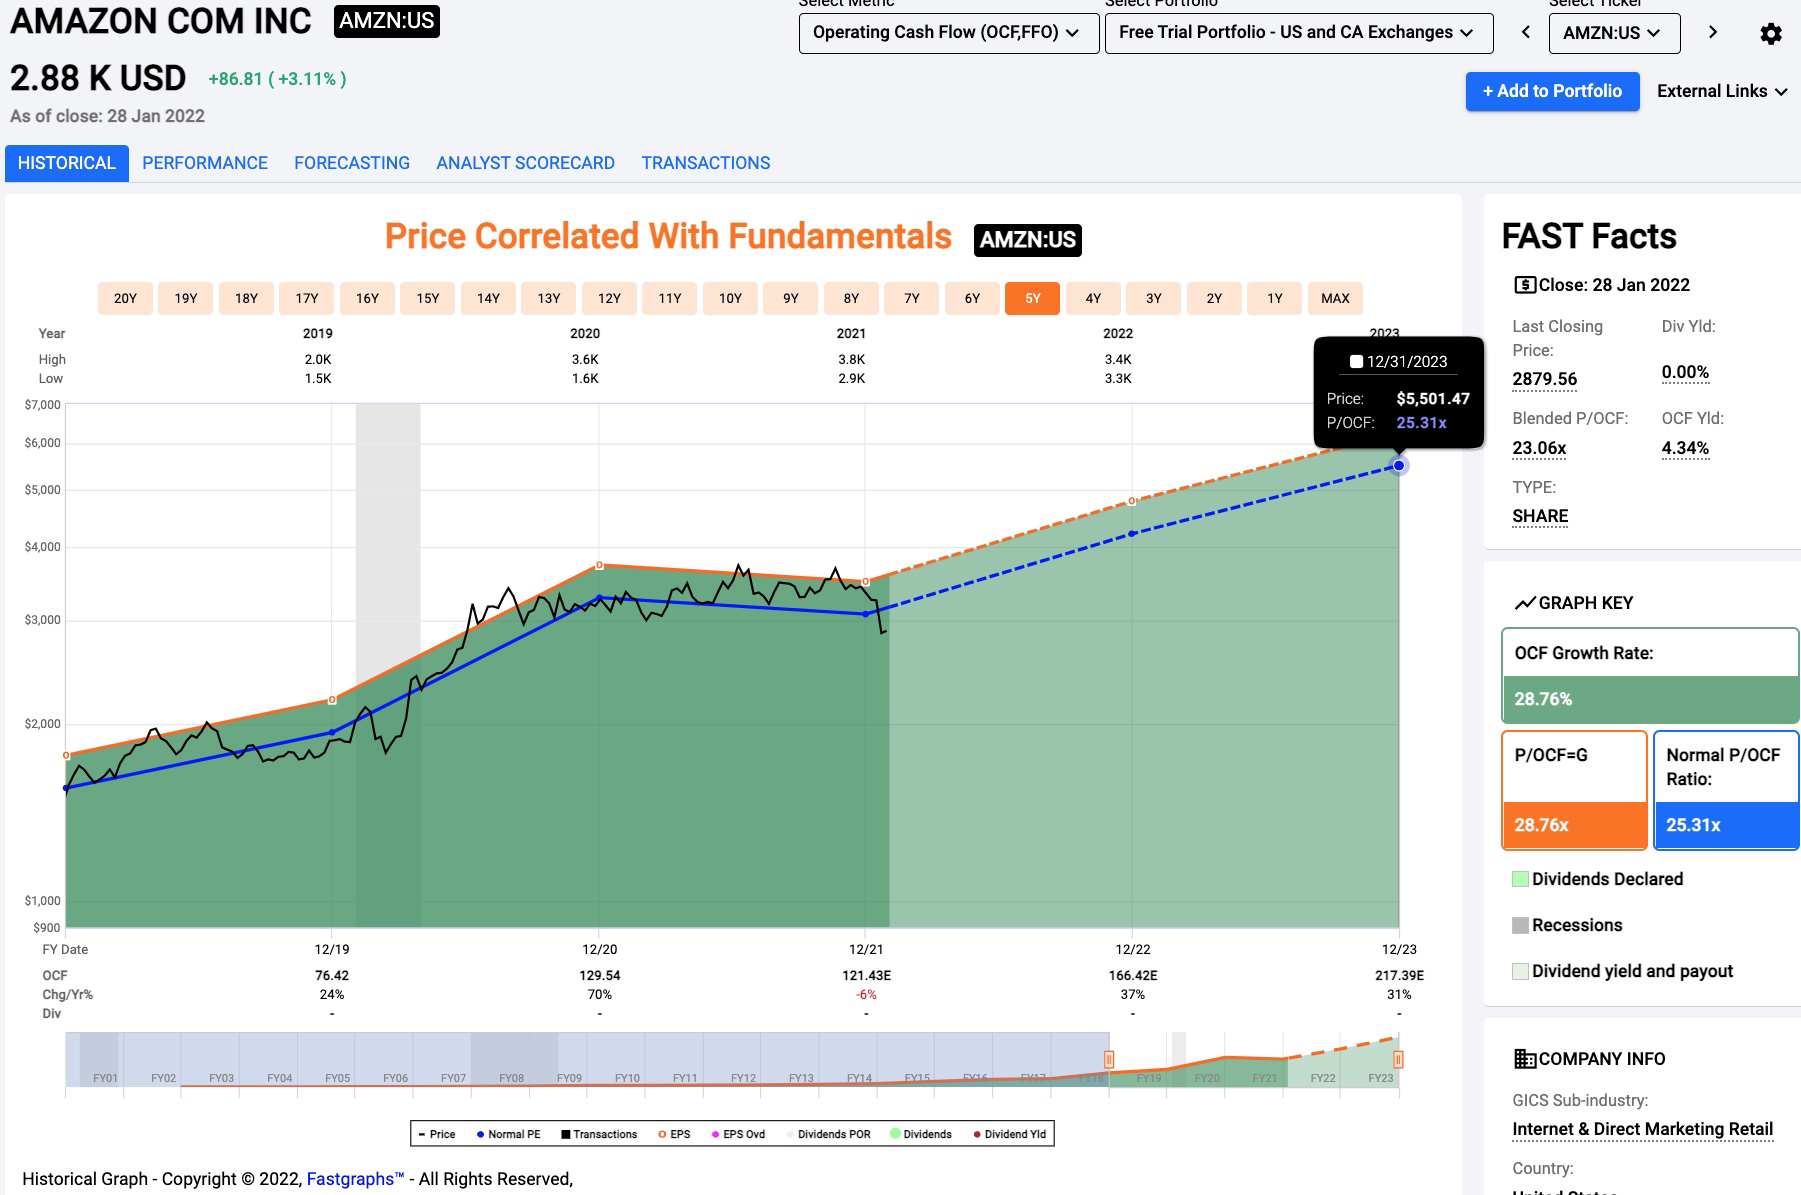Open the settings gear icon
1801x1195 pixels.
[x=1770, y=33]
